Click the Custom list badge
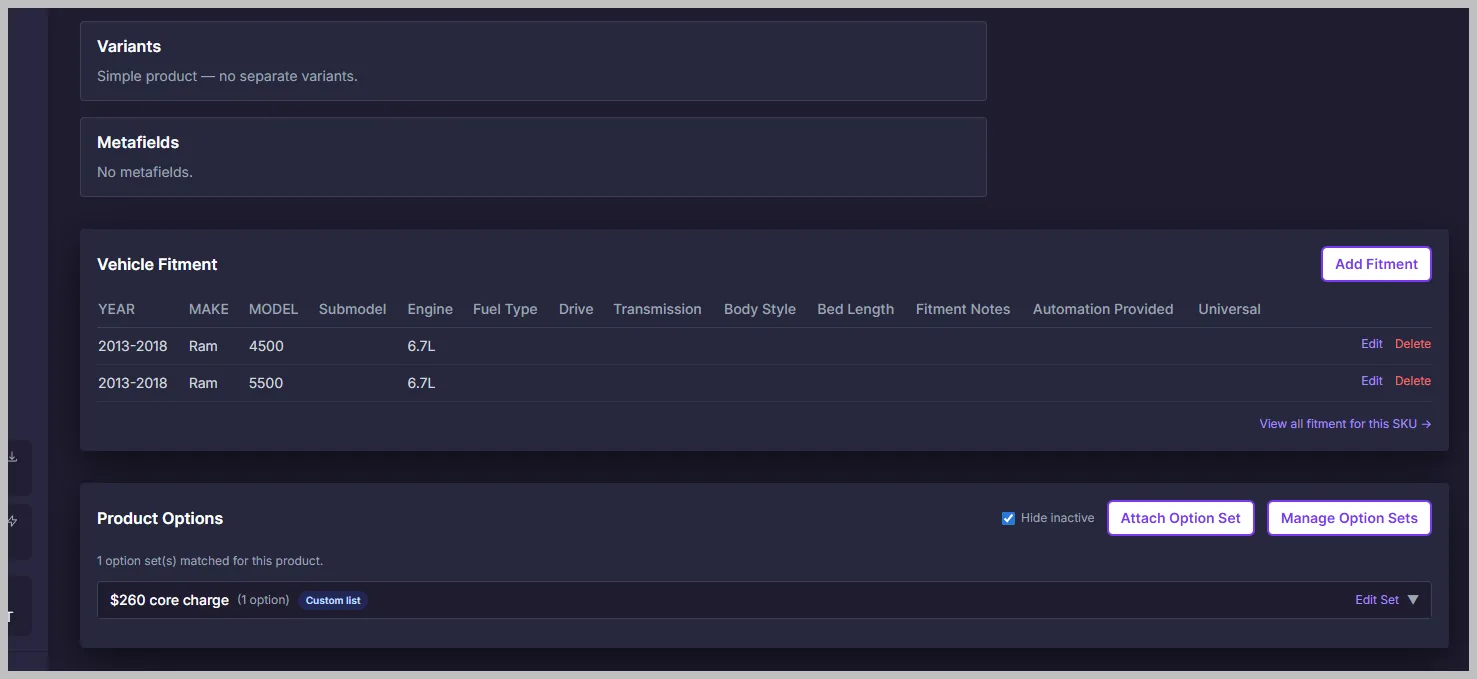 point(333,600)
